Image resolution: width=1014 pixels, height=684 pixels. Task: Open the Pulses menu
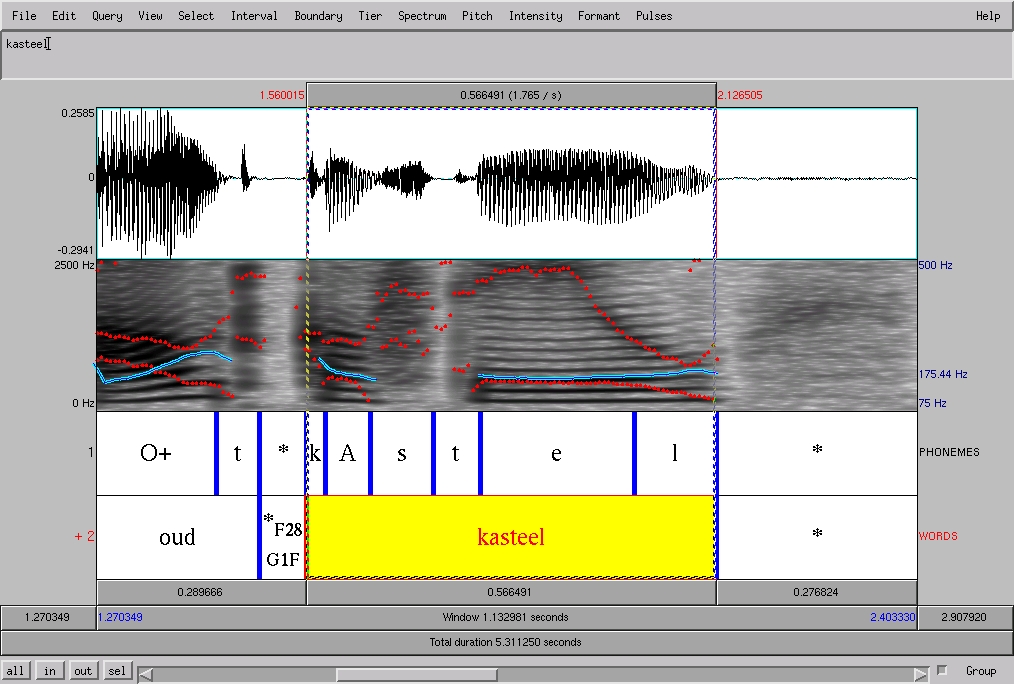tap(654, 16)
